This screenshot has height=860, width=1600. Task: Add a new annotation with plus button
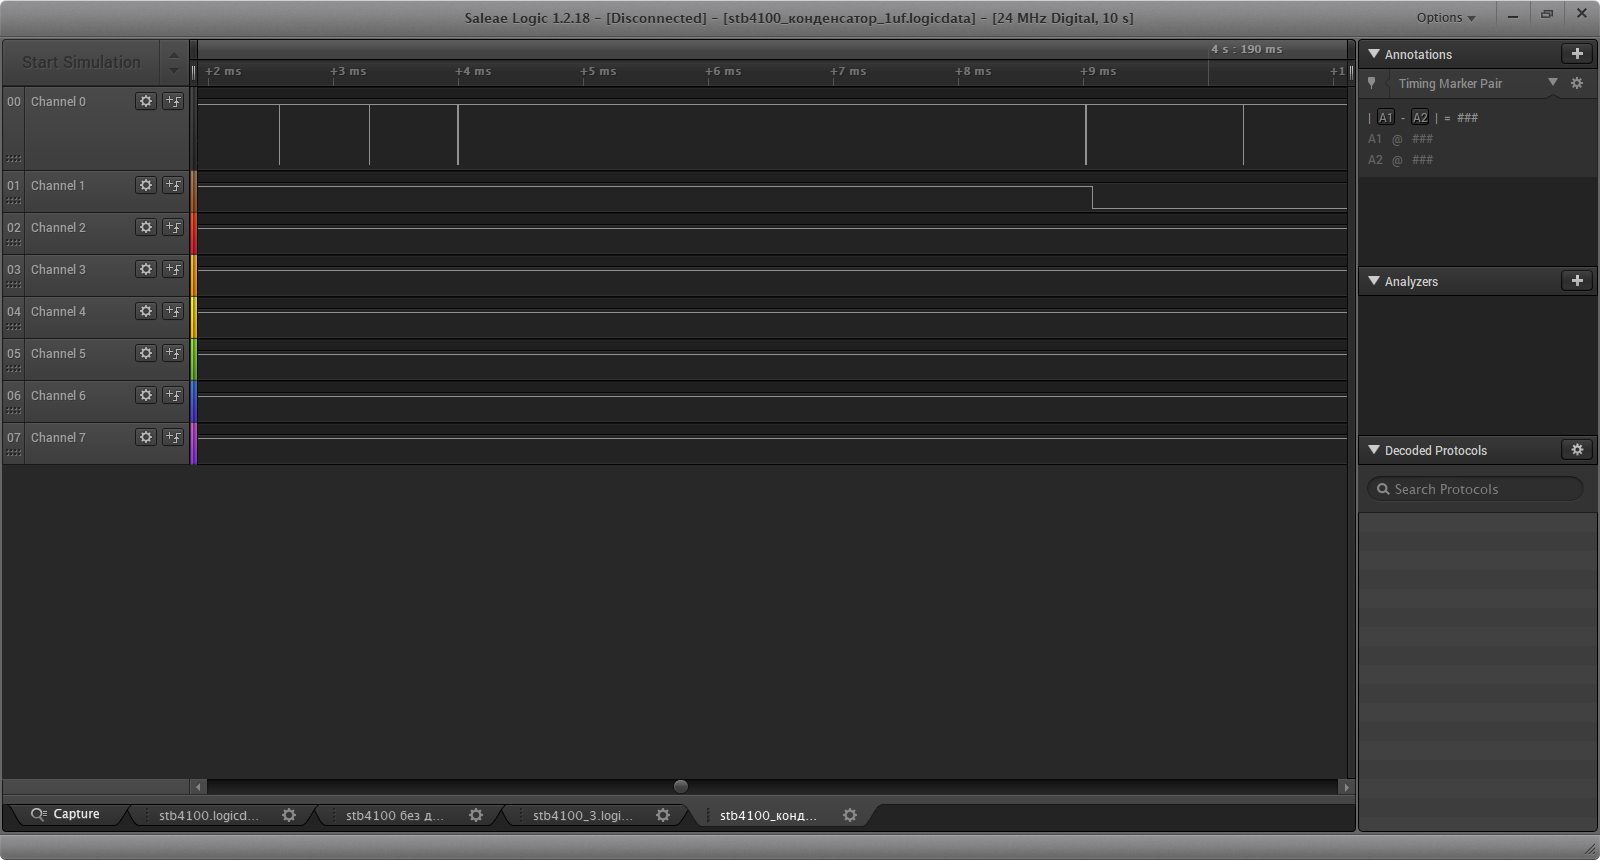coord(1577,54)
